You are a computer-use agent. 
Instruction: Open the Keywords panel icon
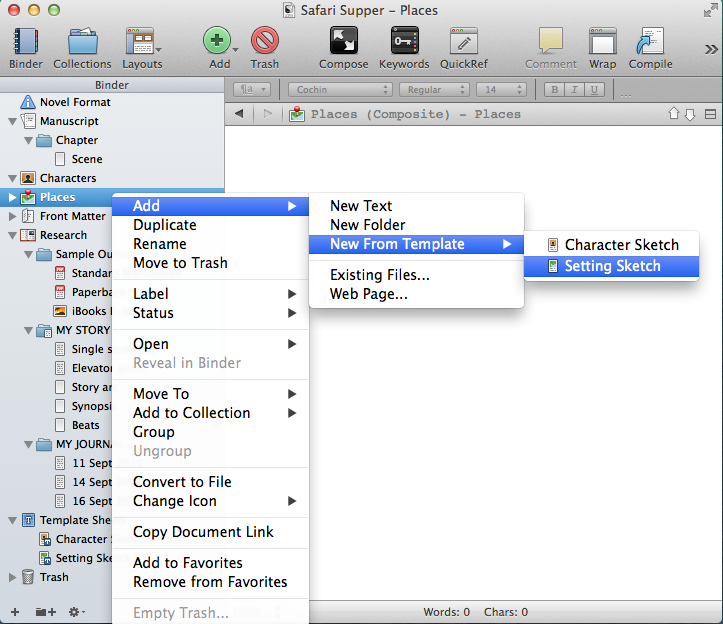click(x=404, y=41)
